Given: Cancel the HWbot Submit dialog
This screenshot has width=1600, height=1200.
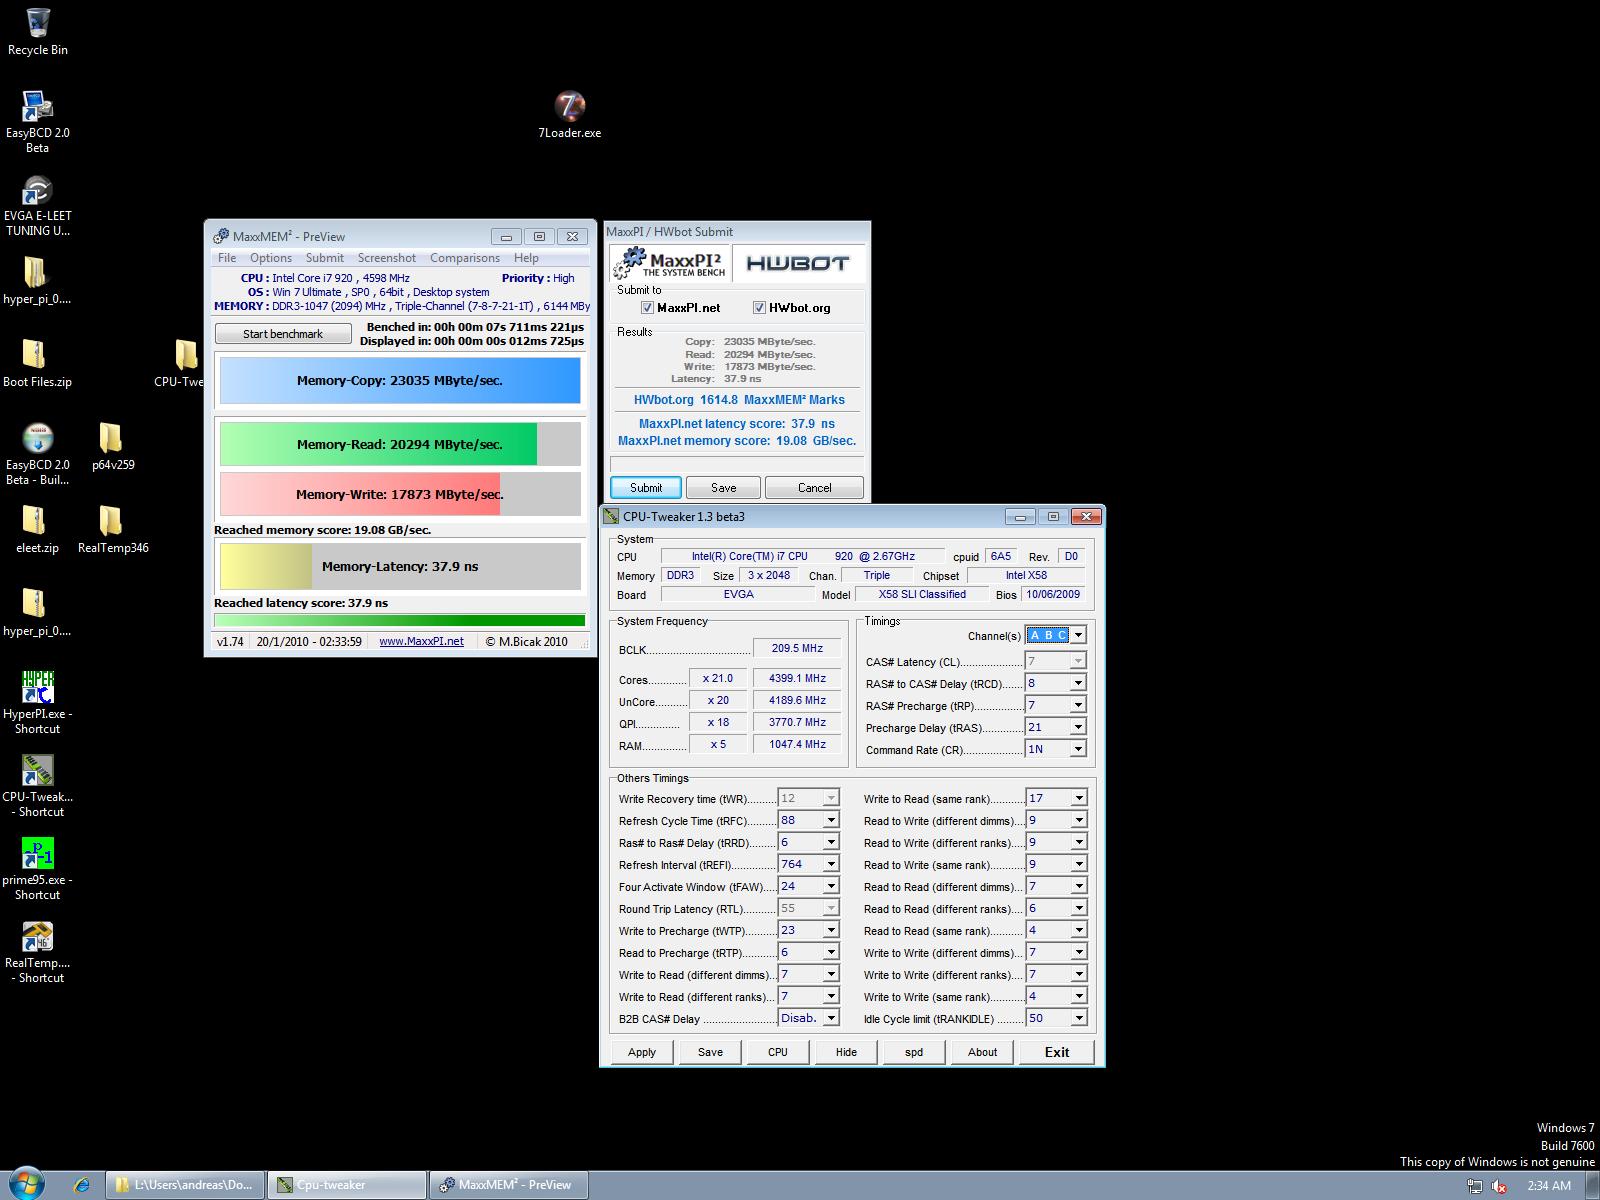Looking at the screenshot, I should pos(814,488).
